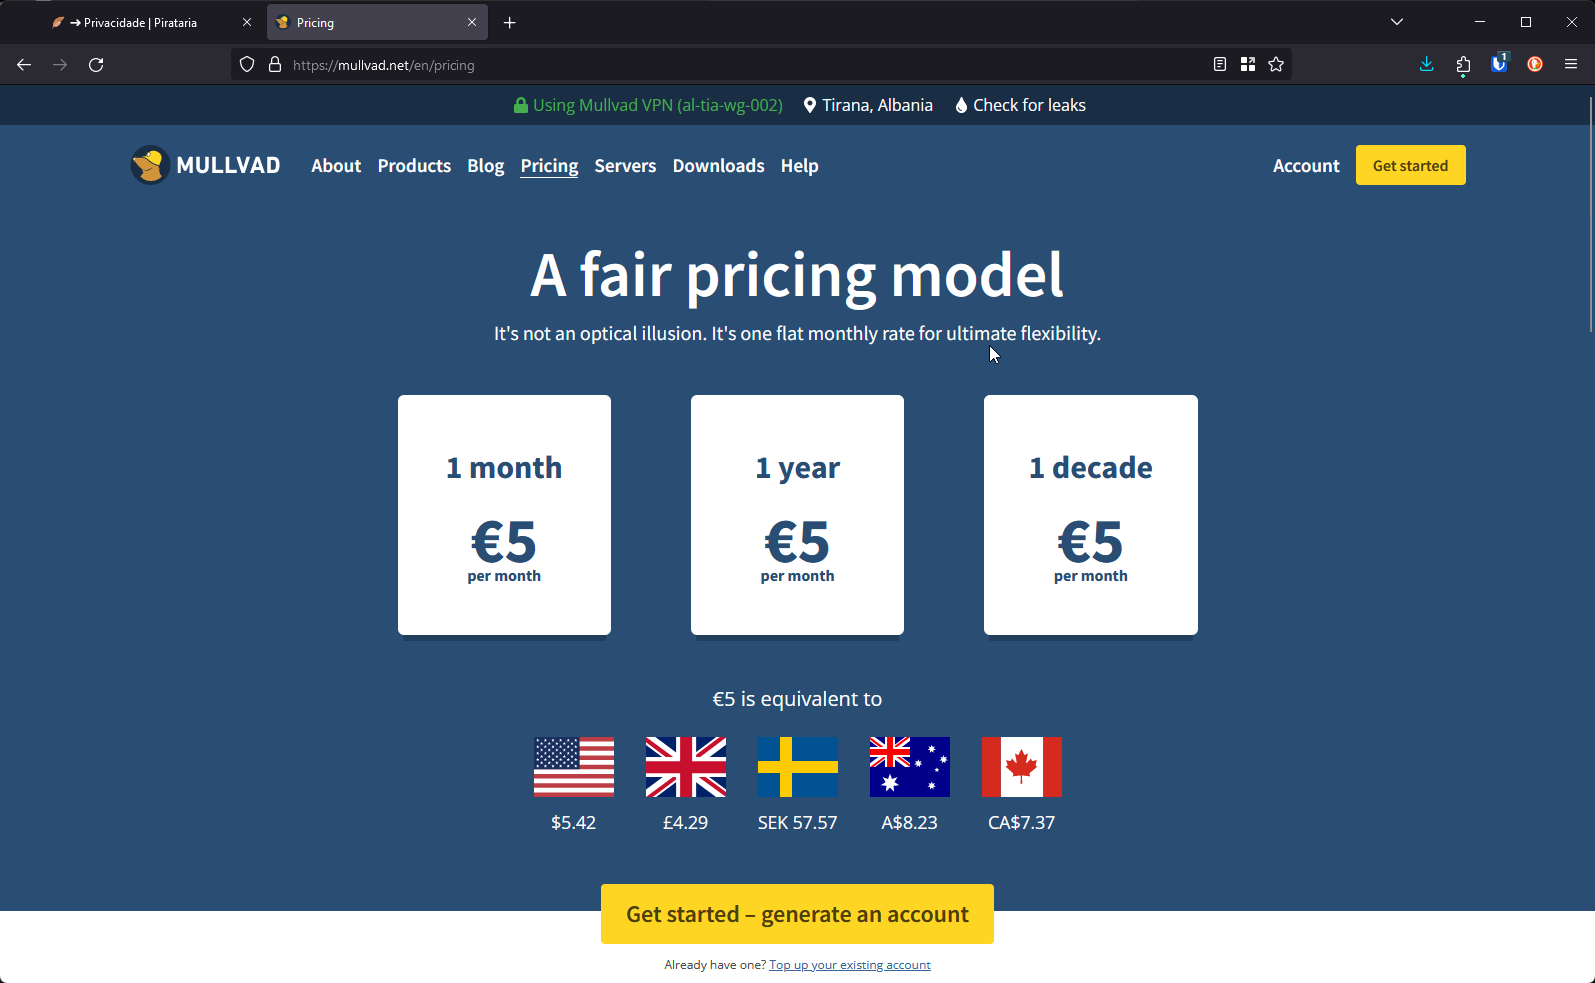The width and height of the screenshot is (1595, 983).
Task: Open Top up your existing account link
Action: click(x=849, y=965)
